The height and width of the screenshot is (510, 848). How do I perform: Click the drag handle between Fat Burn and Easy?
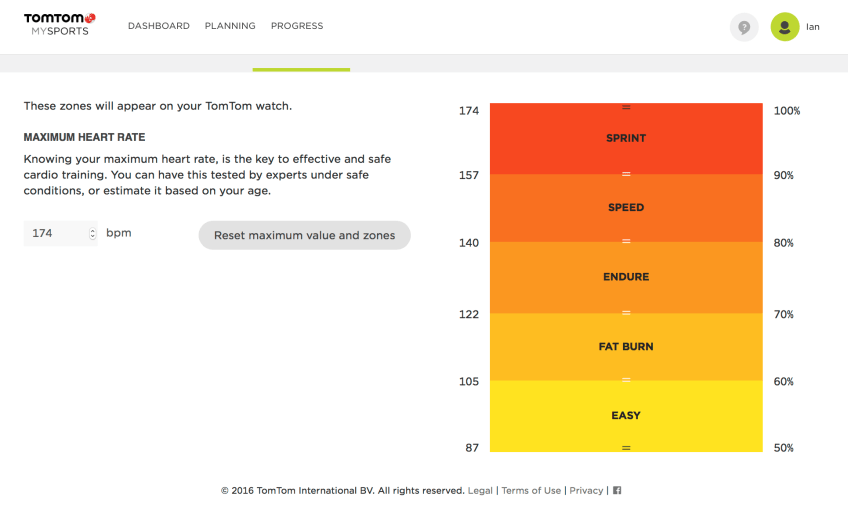pyautogui.click(x=626, y=380)
